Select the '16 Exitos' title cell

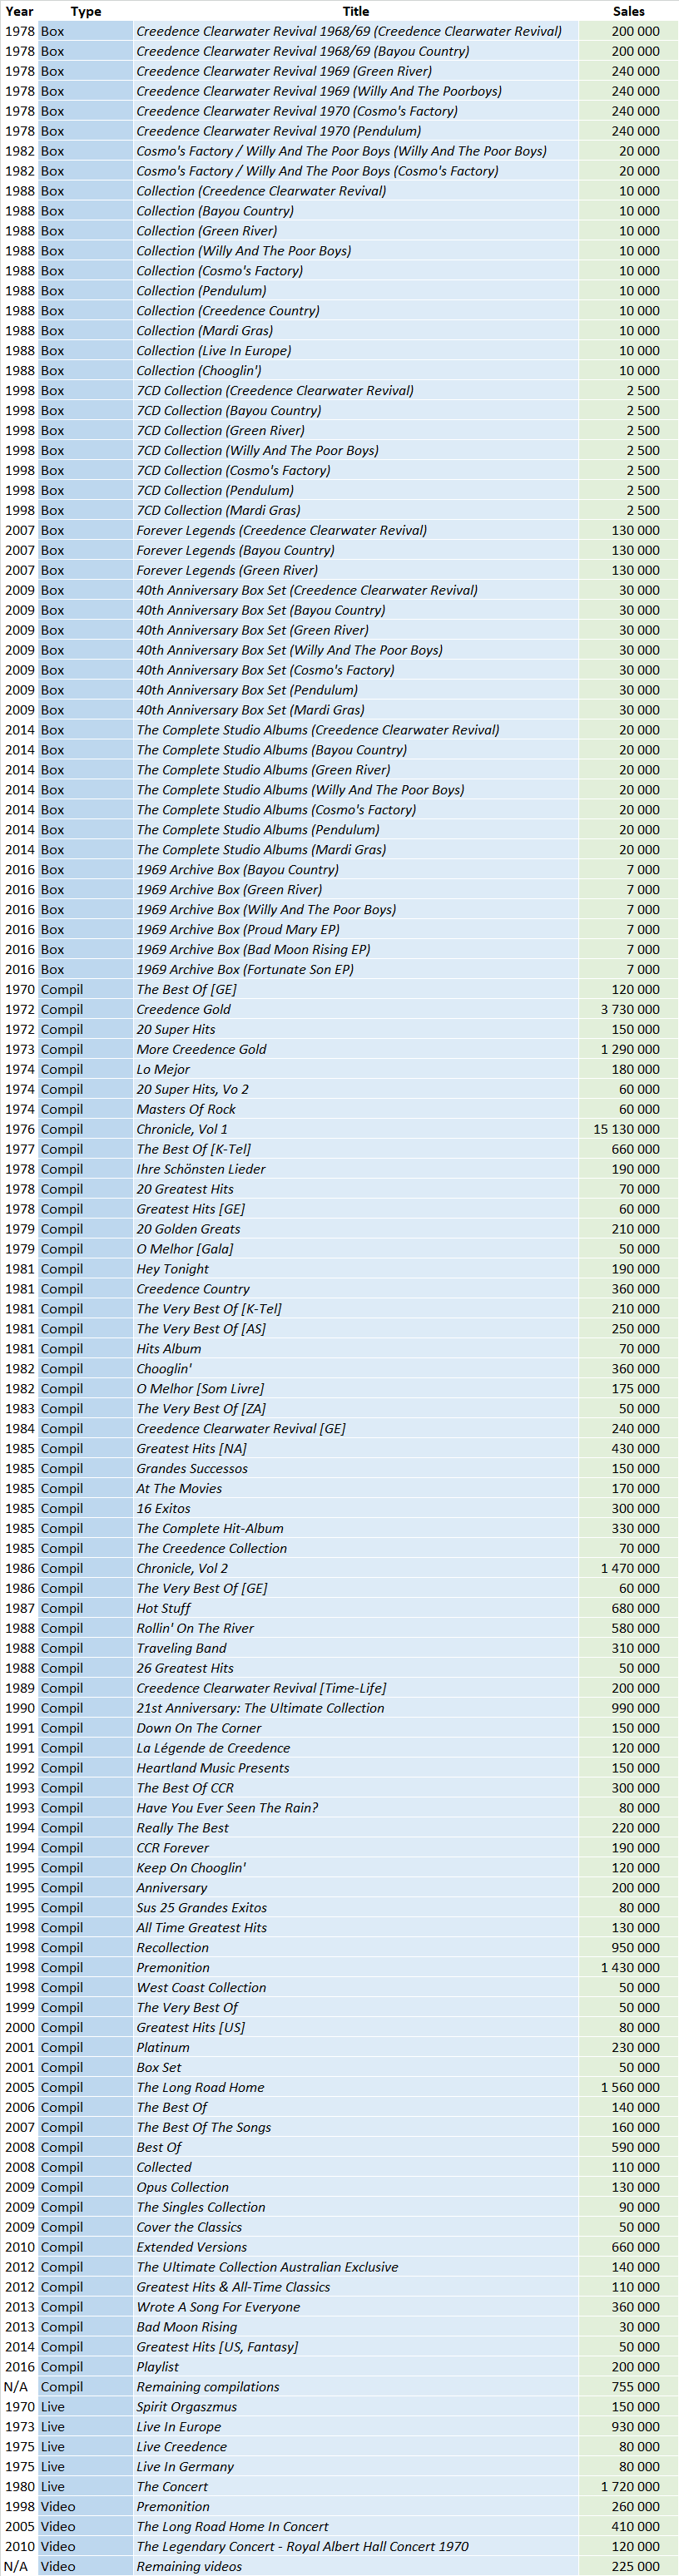coord(163,1508)
